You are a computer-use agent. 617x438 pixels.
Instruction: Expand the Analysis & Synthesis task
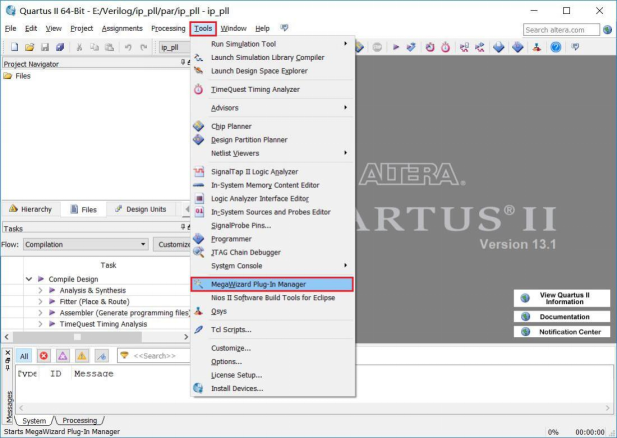[40, 290]
